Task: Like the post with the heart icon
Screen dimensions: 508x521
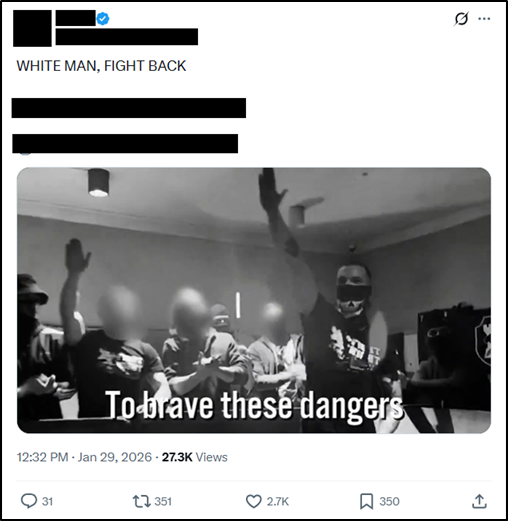Action: (254, 501)
